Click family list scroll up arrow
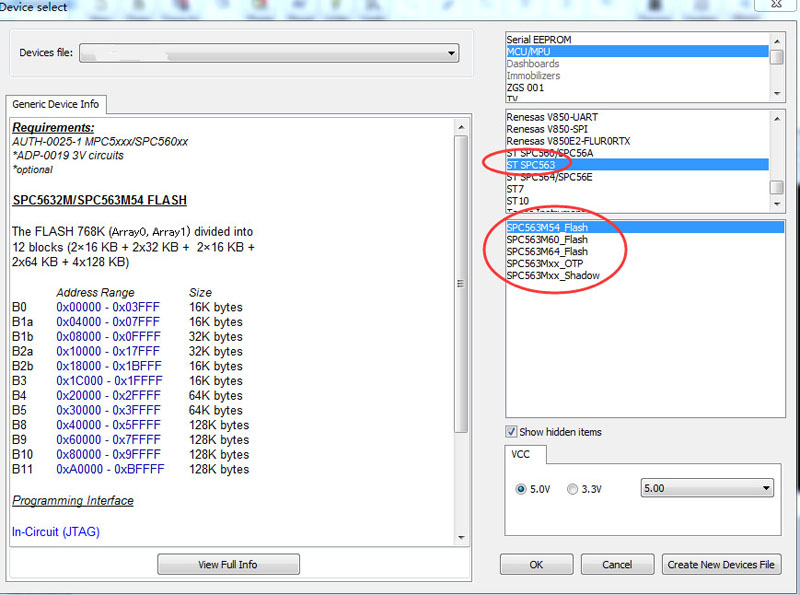Image resolution: width=800 pixels, height=595 pixels. 777,119
